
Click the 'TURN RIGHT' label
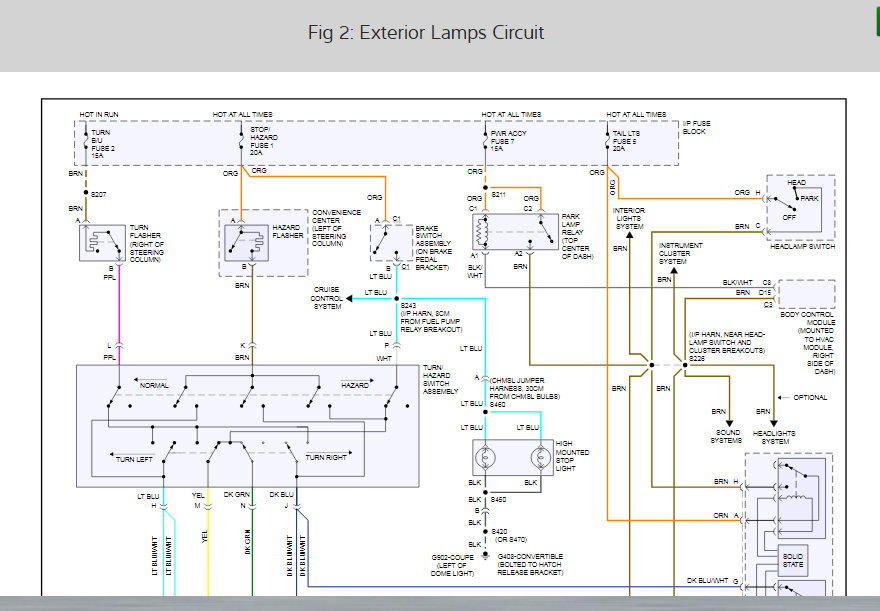[x=326, y=457]
